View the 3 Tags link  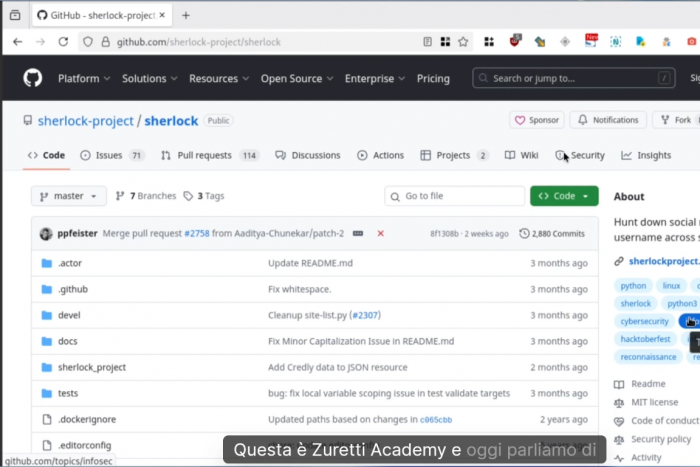click(x=204, y=196)
